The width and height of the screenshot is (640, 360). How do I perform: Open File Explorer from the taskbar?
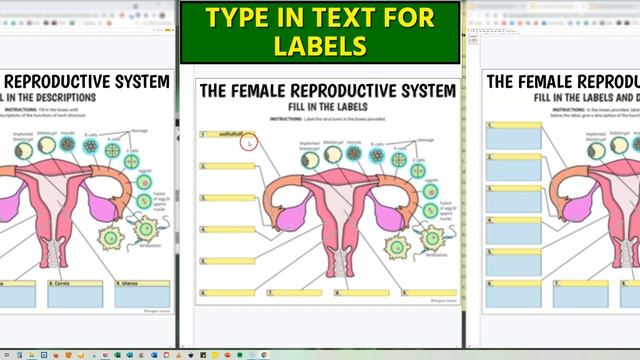coord(31,355)
